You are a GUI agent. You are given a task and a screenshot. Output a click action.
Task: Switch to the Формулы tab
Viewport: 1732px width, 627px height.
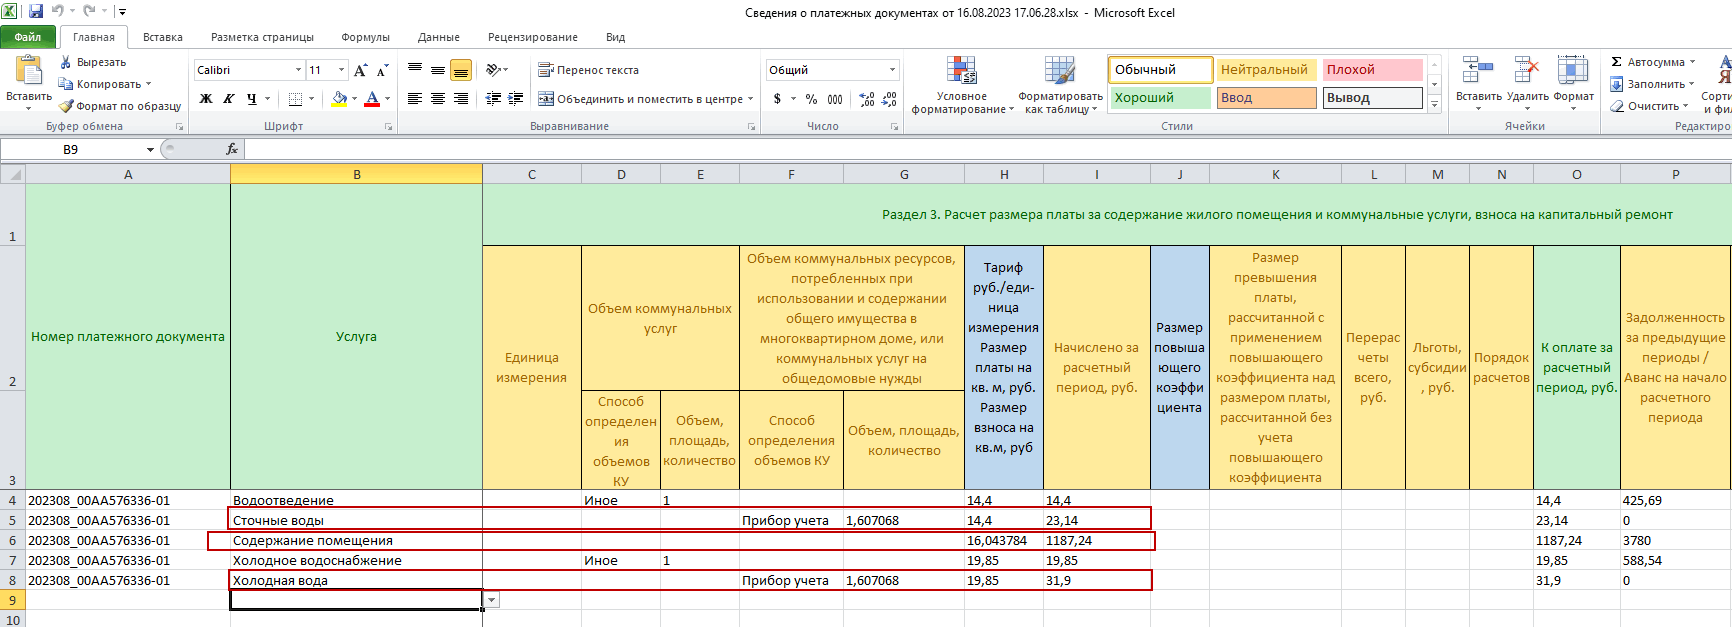pyautogui.click(x=365, y=37)
